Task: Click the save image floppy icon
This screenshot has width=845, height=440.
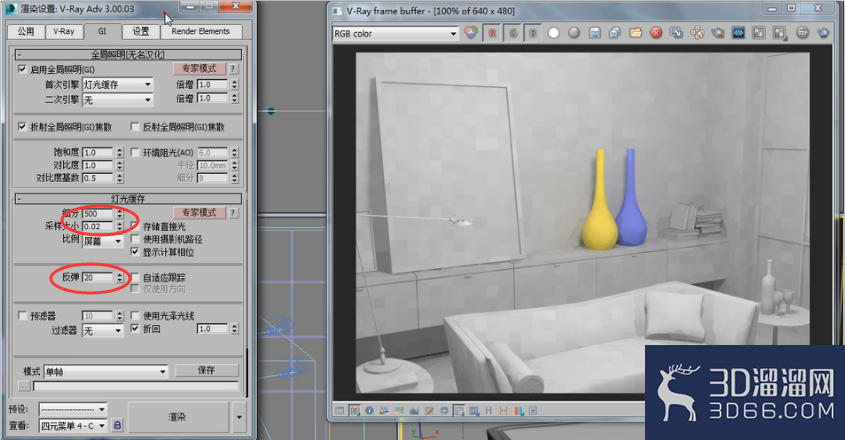Action: click(x=594, y=33)
